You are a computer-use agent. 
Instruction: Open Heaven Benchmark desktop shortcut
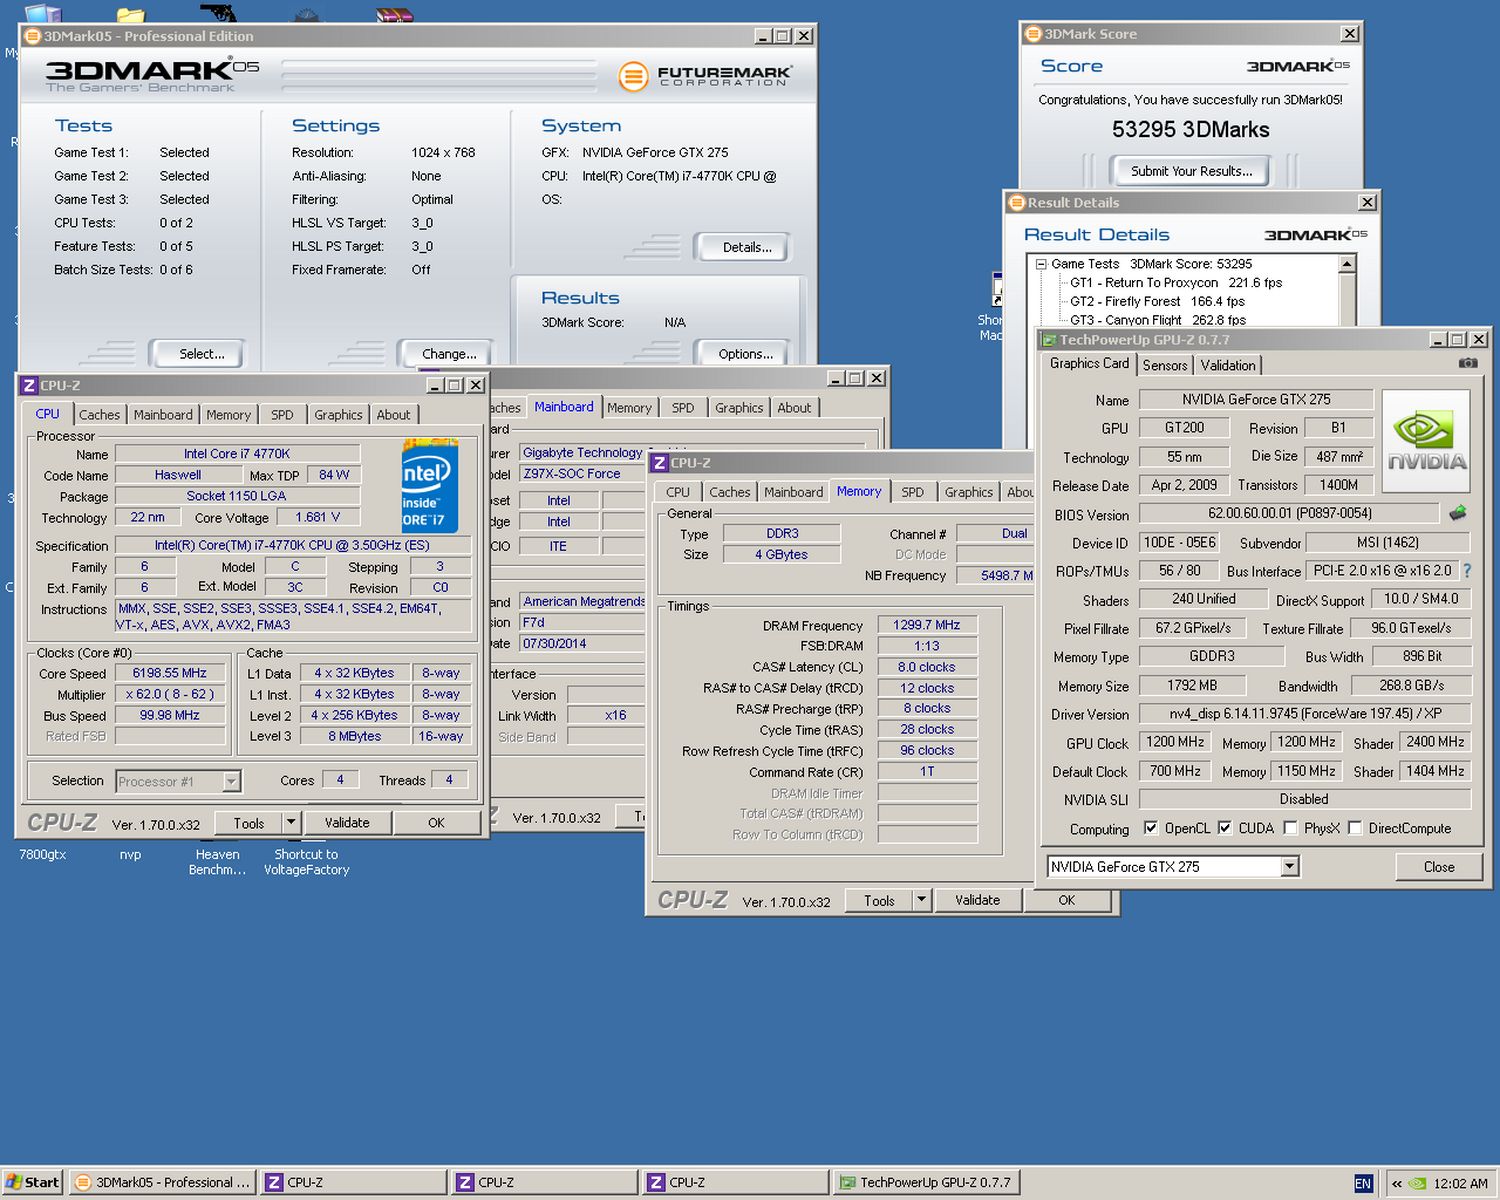tap(217, 862)
